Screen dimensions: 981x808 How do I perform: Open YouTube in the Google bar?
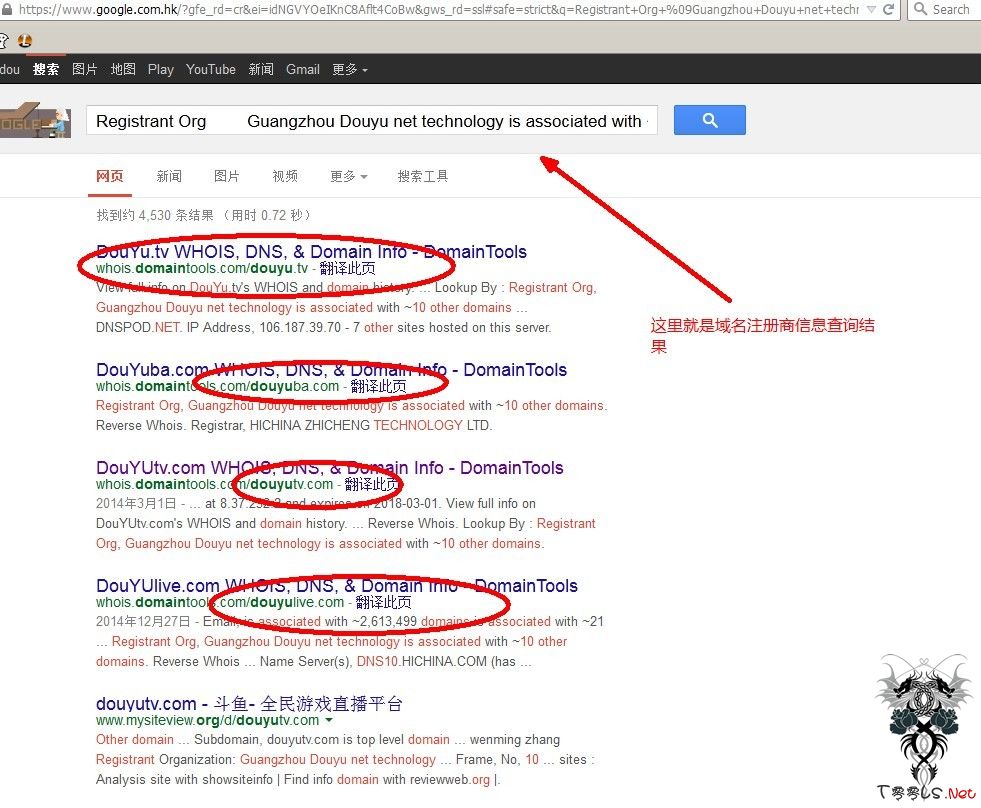[x=211, y=69]
